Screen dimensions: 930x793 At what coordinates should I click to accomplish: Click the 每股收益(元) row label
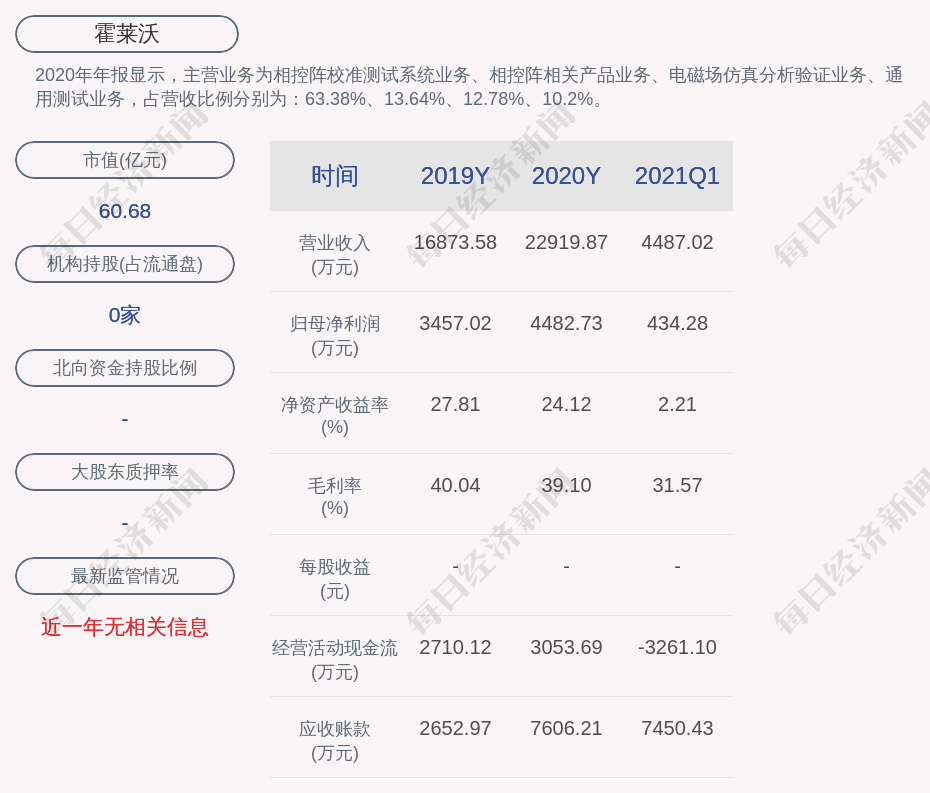(x=335, y=578)
